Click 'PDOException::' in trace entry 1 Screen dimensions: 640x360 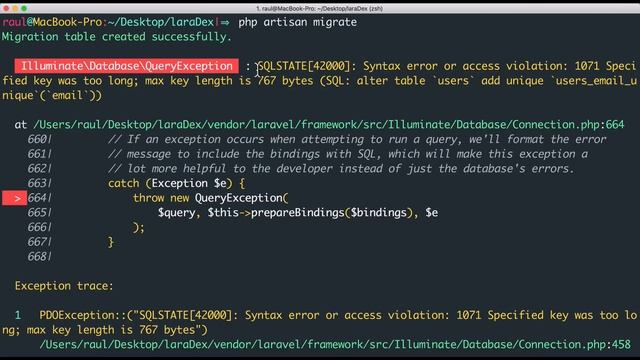click(83, 315)
